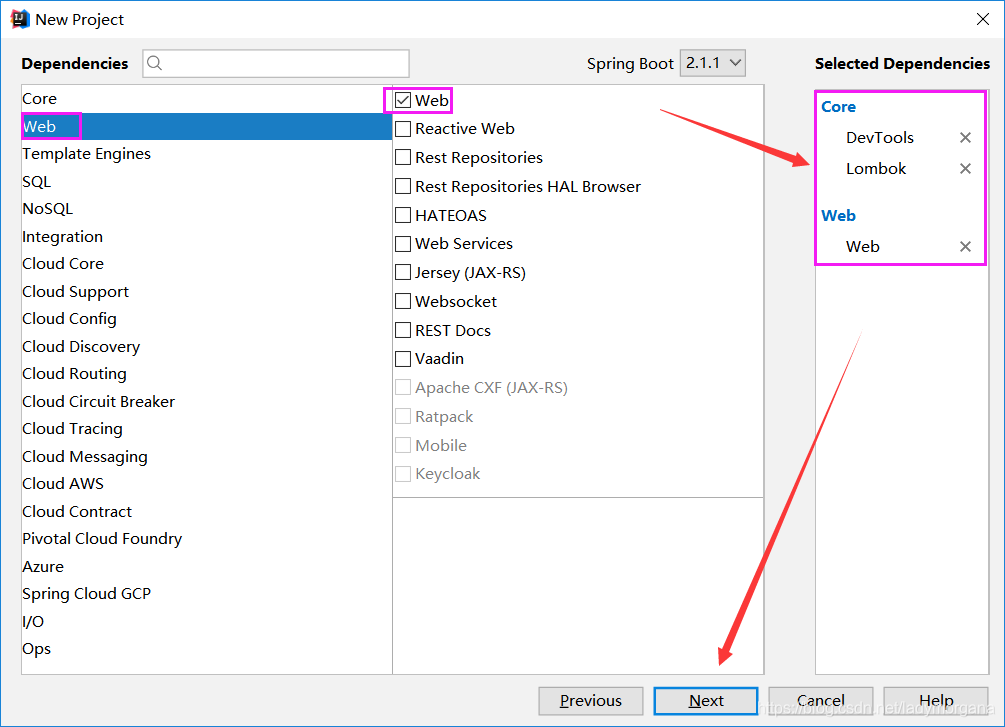1005x727 pixels.
Task: Select Web Services dependency checkbox
Action: [x=403, y=244]
